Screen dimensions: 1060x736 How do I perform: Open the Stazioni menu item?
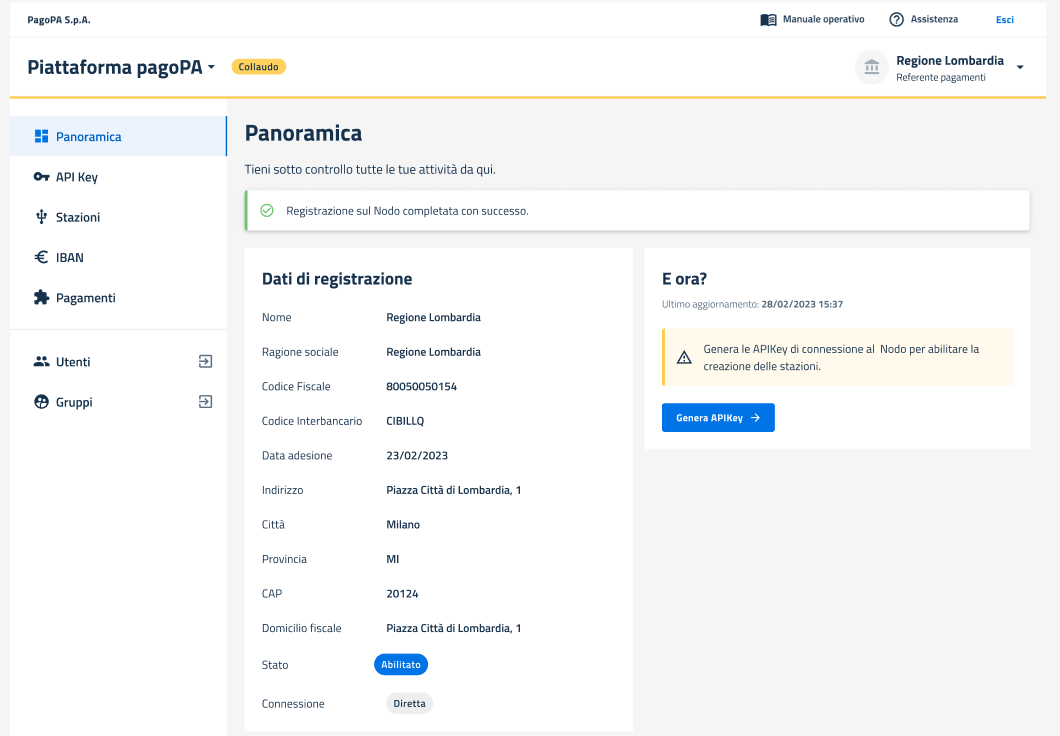click(x=78, y=217)
